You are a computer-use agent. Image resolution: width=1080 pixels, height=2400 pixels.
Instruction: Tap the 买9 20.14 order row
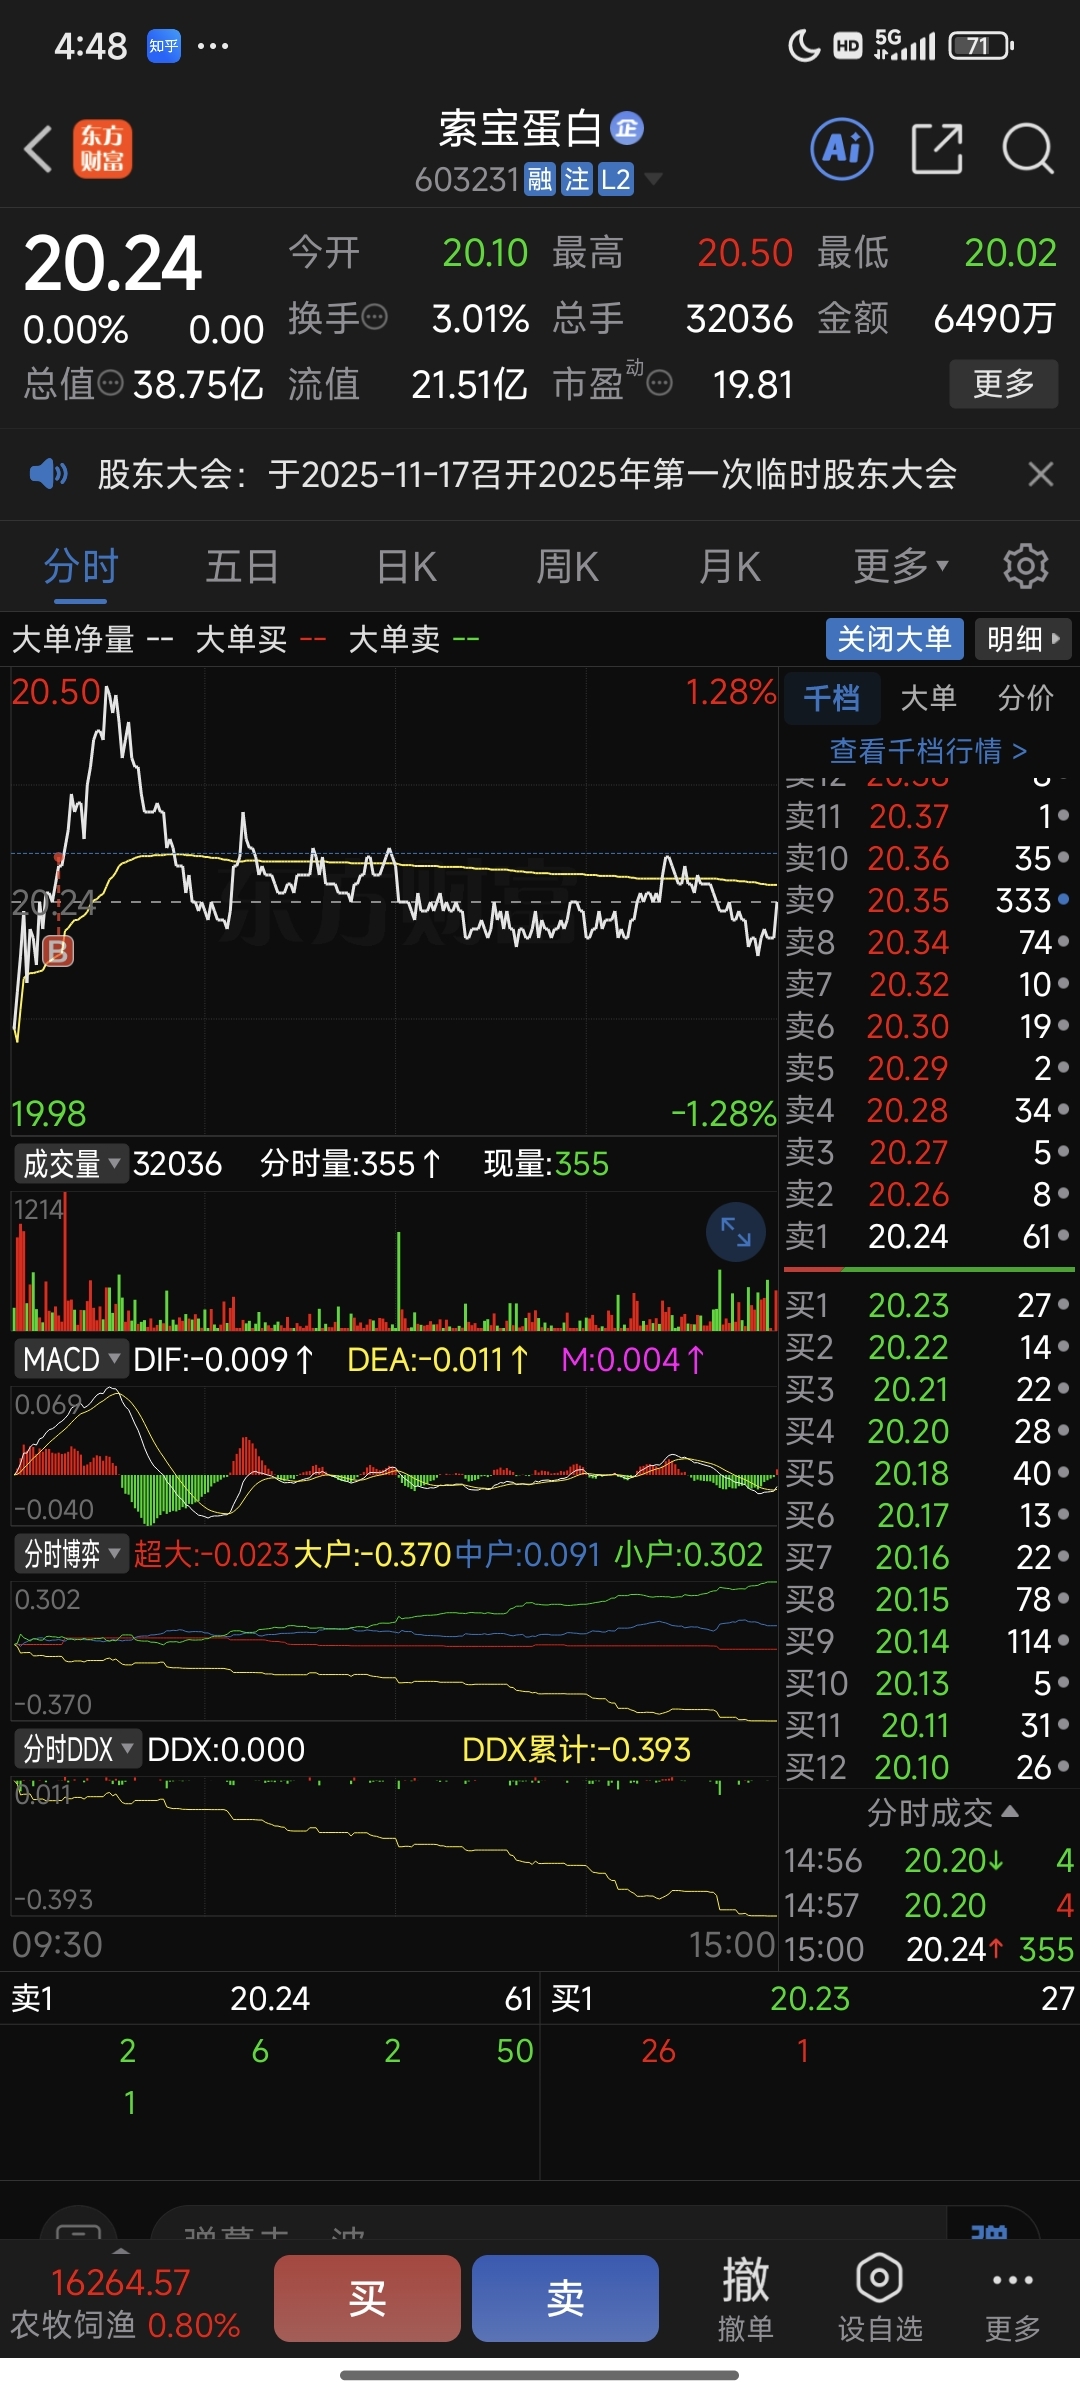coord(928,1641)
